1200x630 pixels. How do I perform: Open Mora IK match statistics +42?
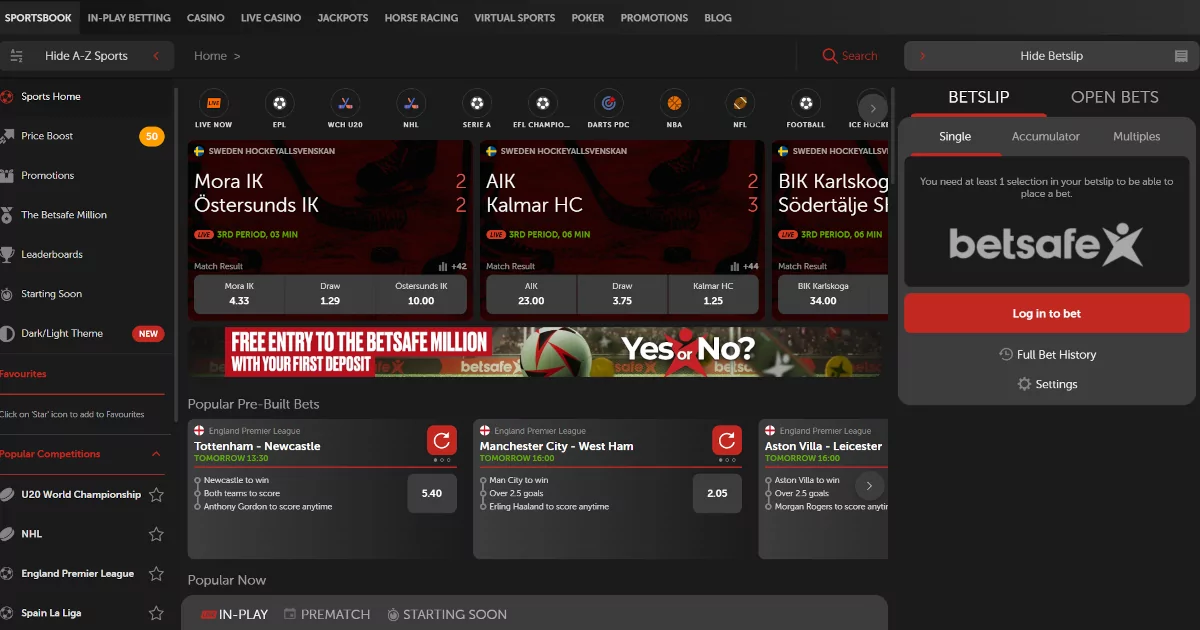[x=453, y=267]
